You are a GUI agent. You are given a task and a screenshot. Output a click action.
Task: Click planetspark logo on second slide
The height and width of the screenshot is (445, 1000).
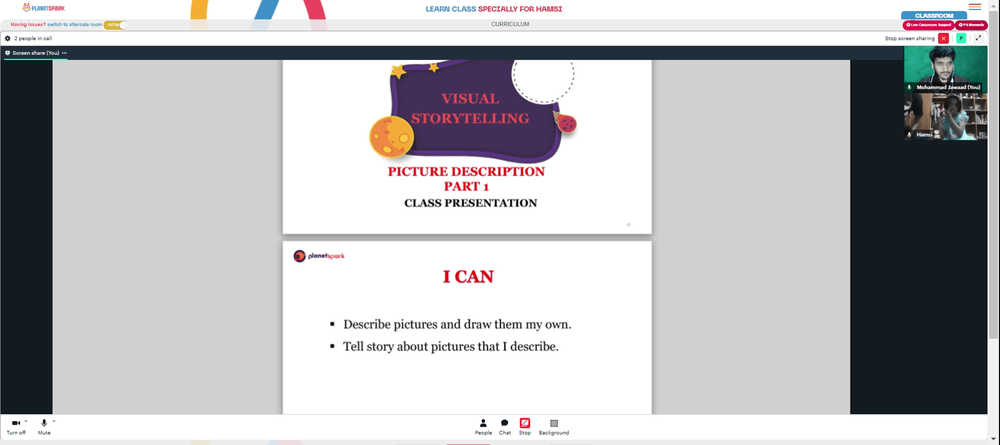319,256
